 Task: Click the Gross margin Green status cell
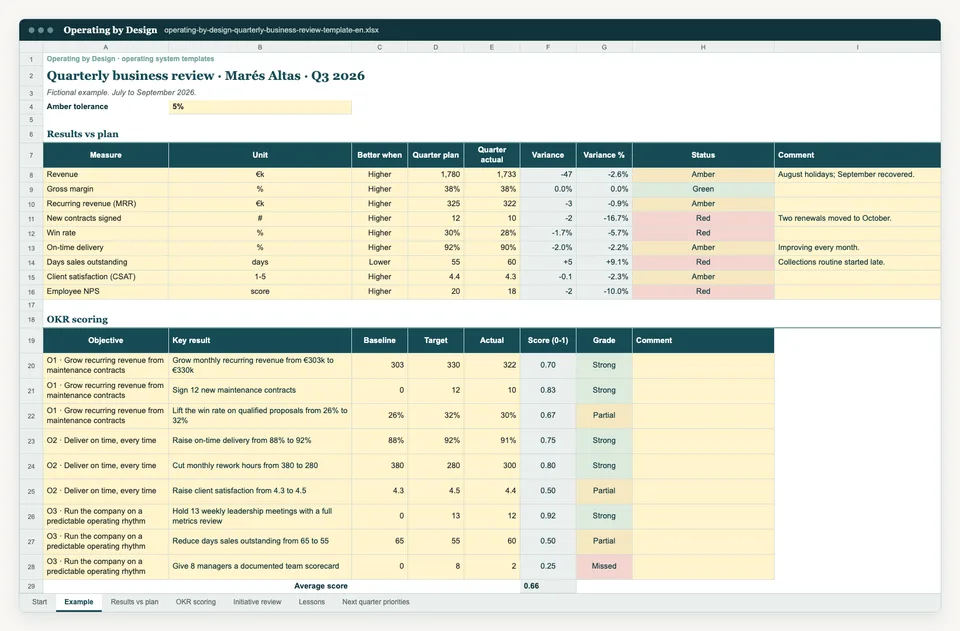click(703, 189)
